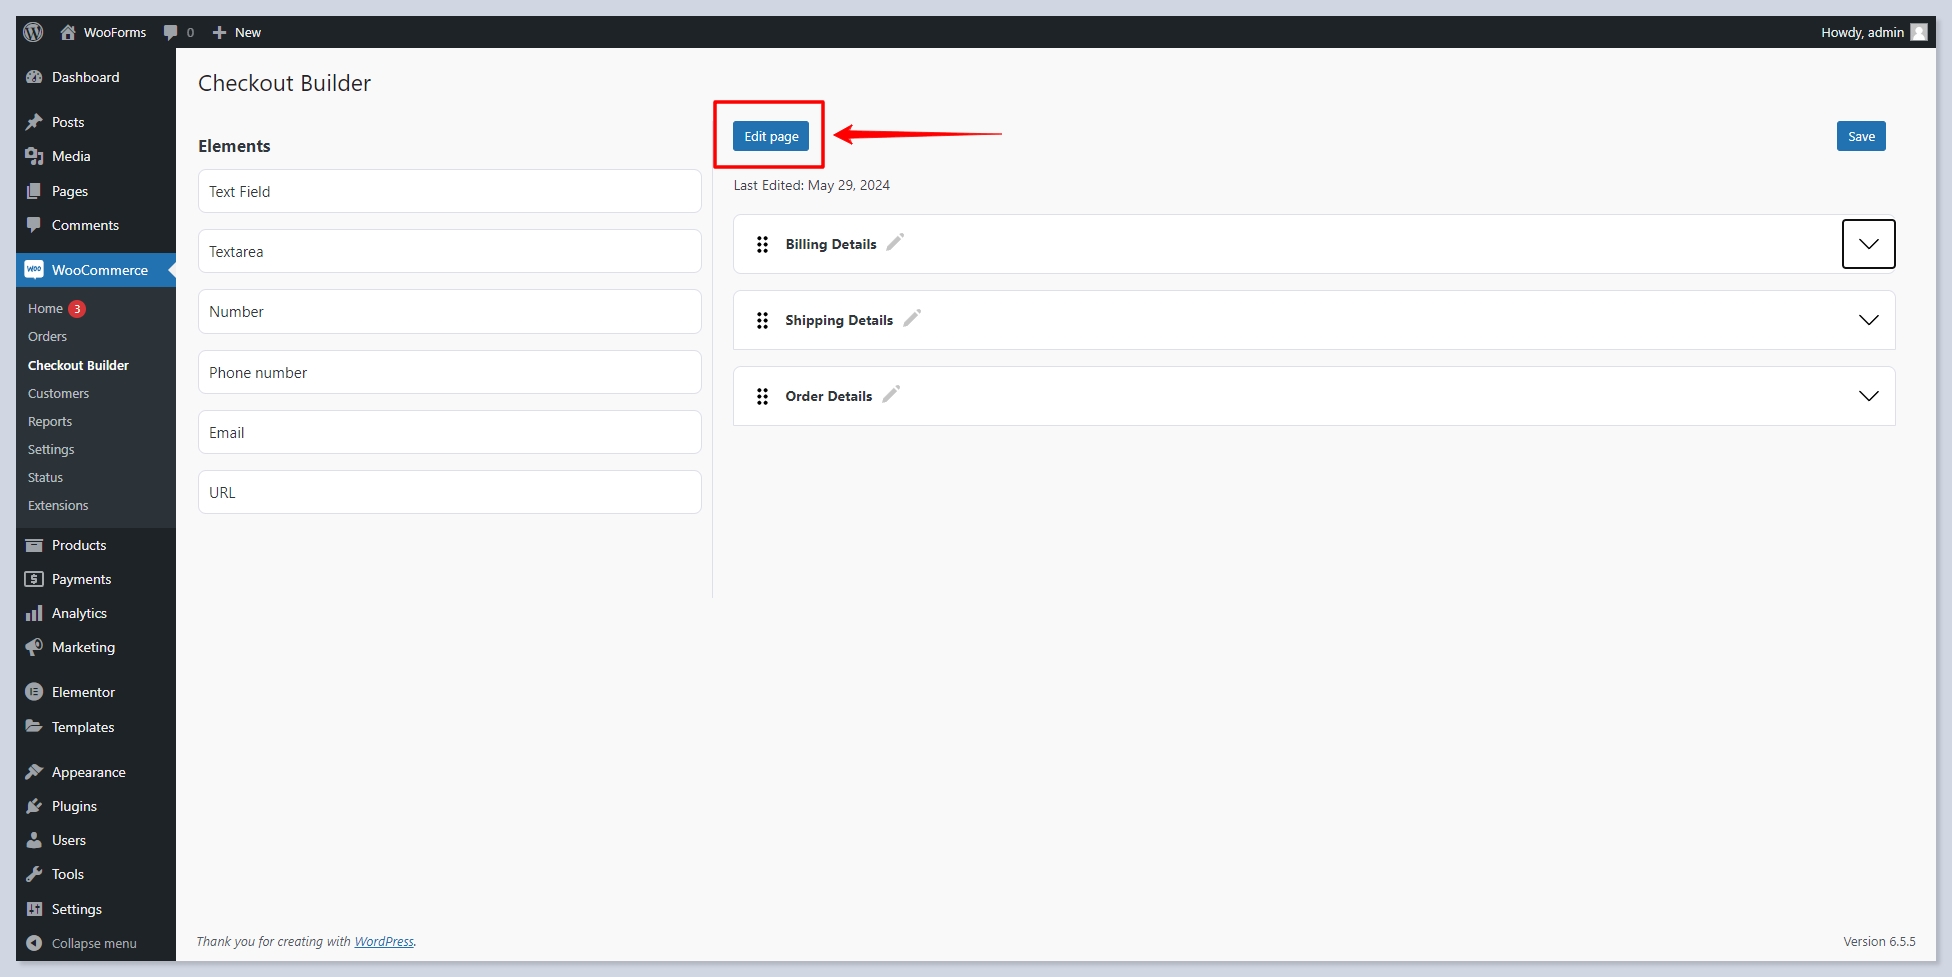Grab the Billing Details drag handle
Screen dimensions: 1952x977
762,244
